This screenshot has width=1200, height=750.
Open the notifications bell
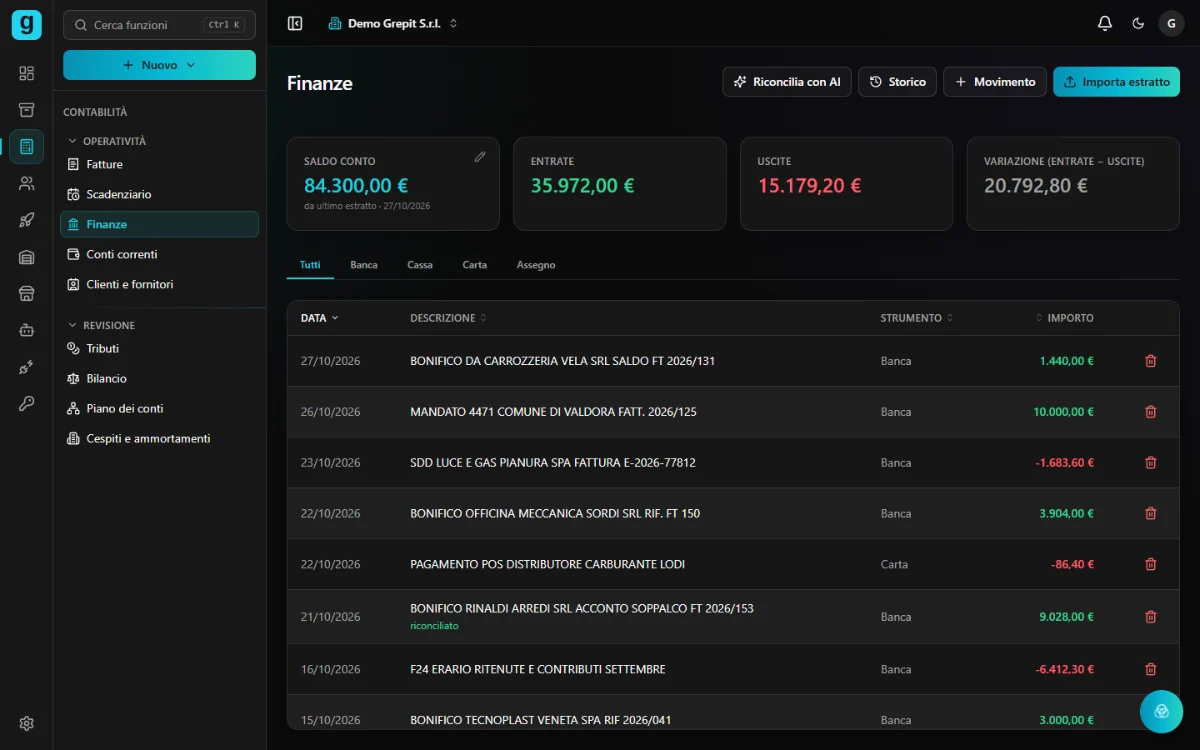[x=1105, y=23]
